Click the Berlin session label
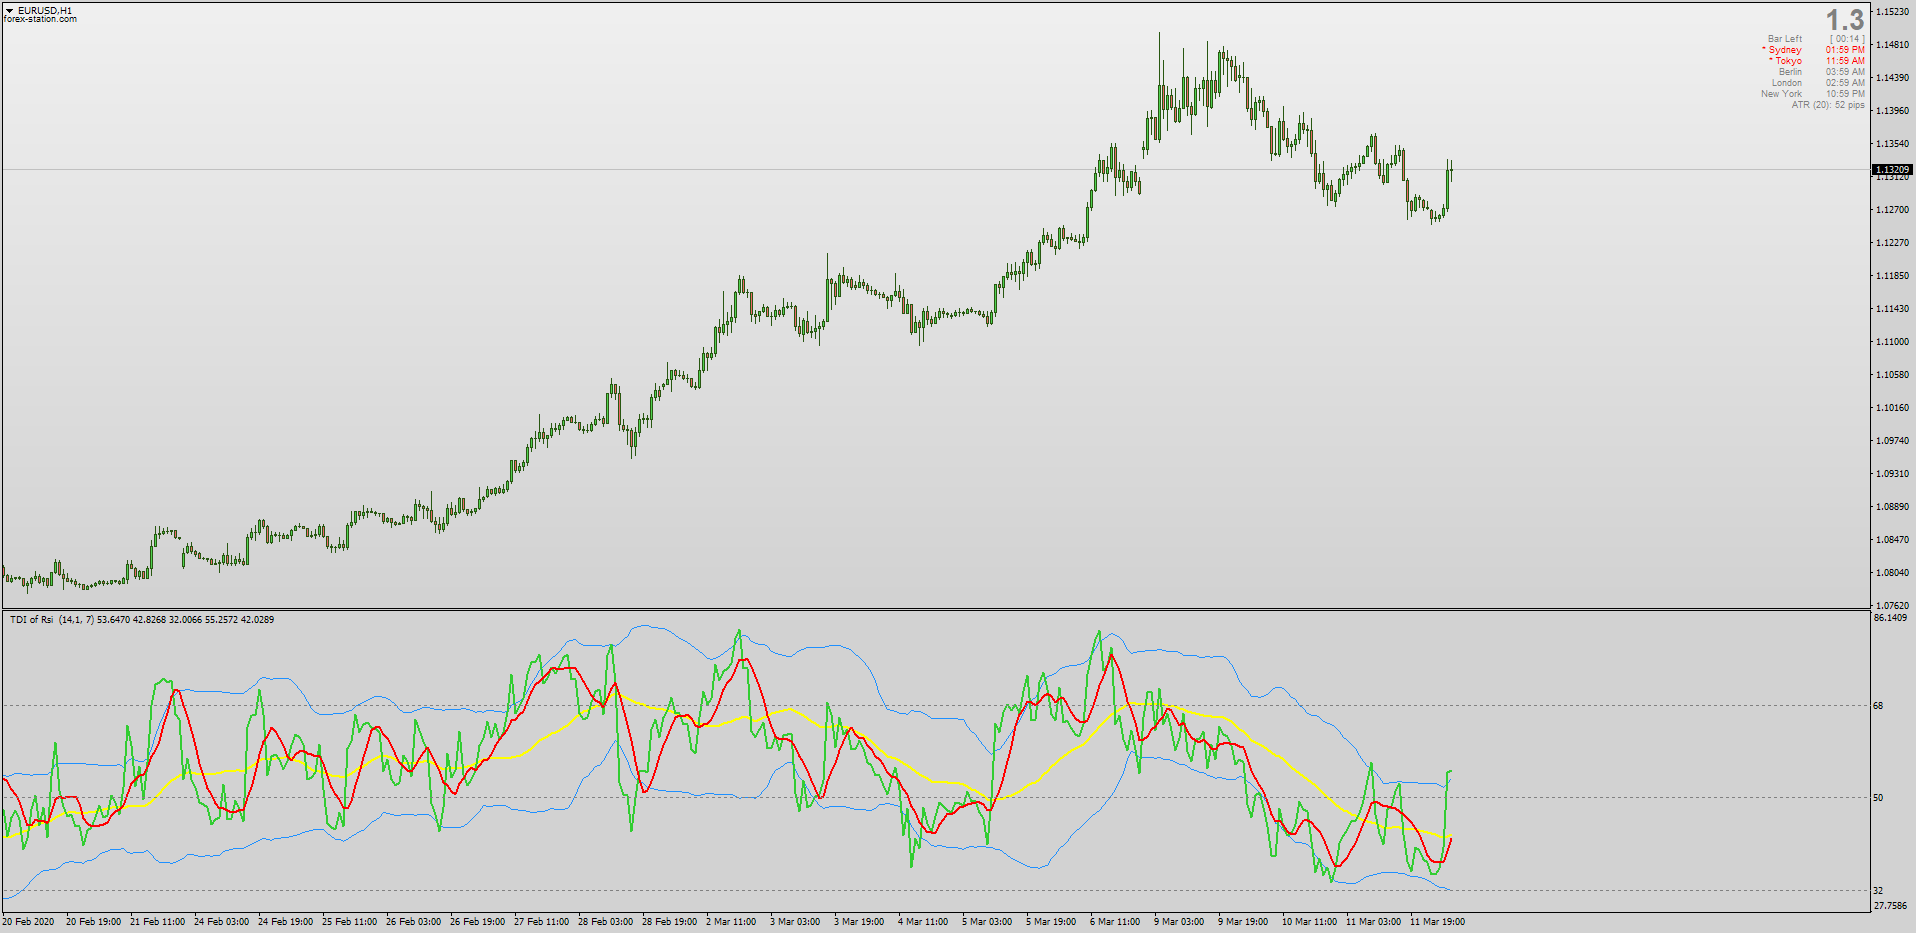The image size is (1916, 933). point(1790,72)
